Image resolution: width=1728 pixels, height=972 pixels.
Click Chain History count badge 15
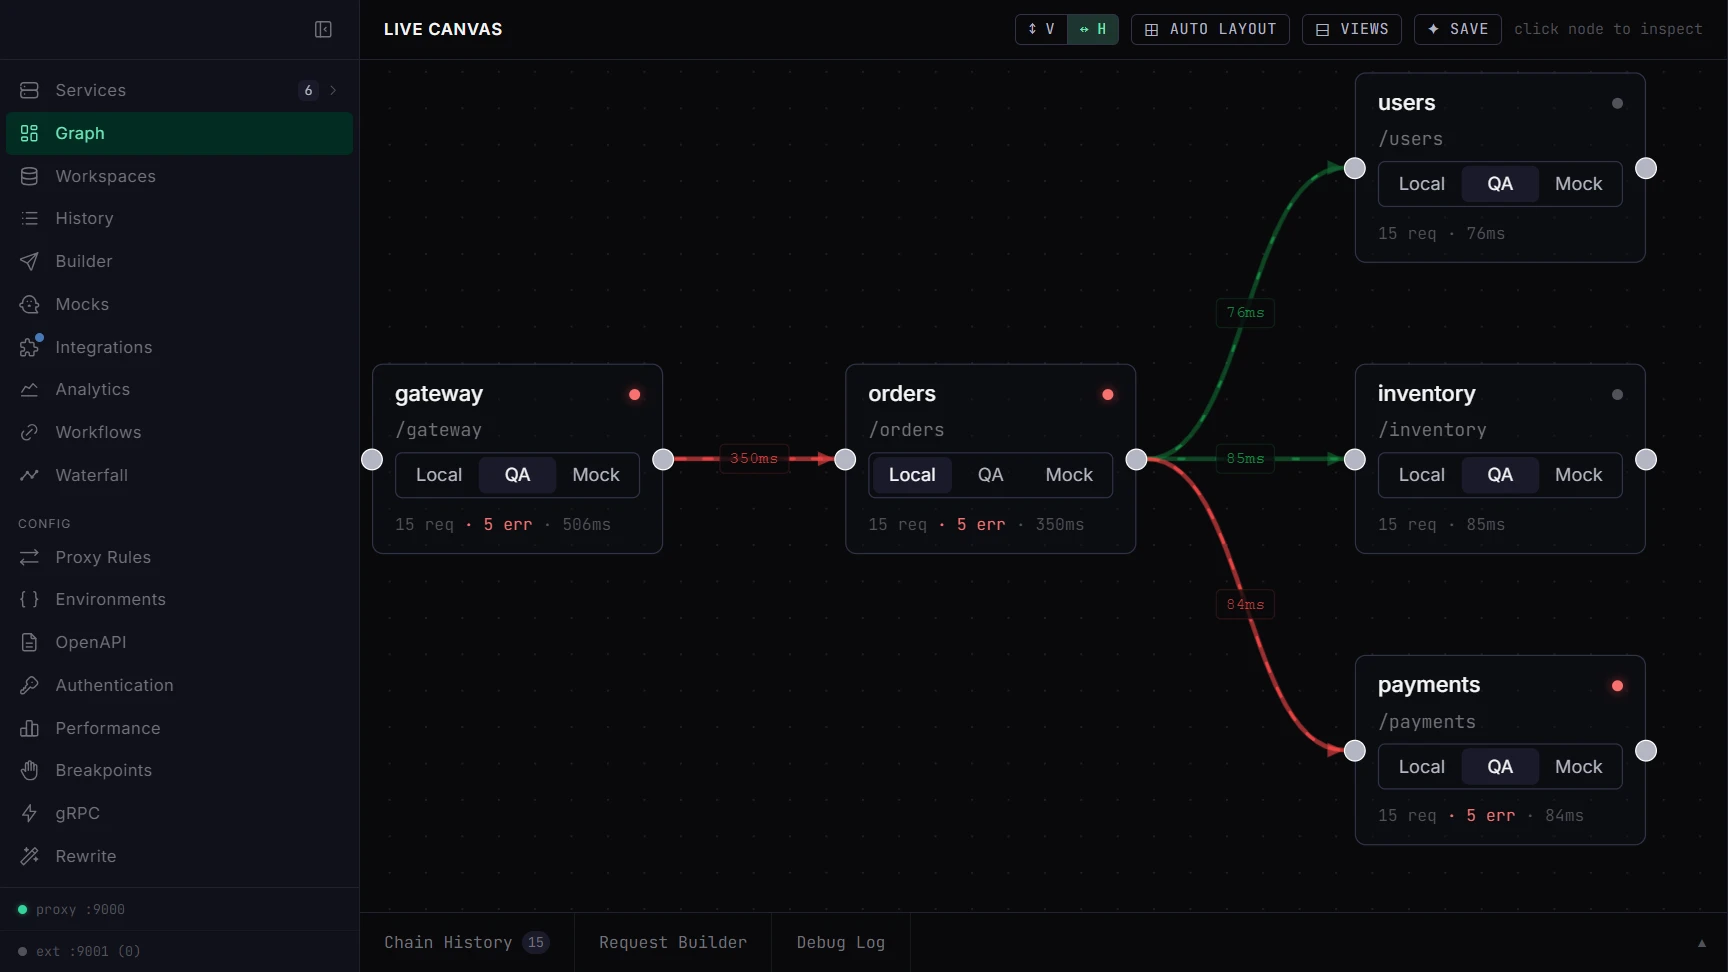click(536, 942)
